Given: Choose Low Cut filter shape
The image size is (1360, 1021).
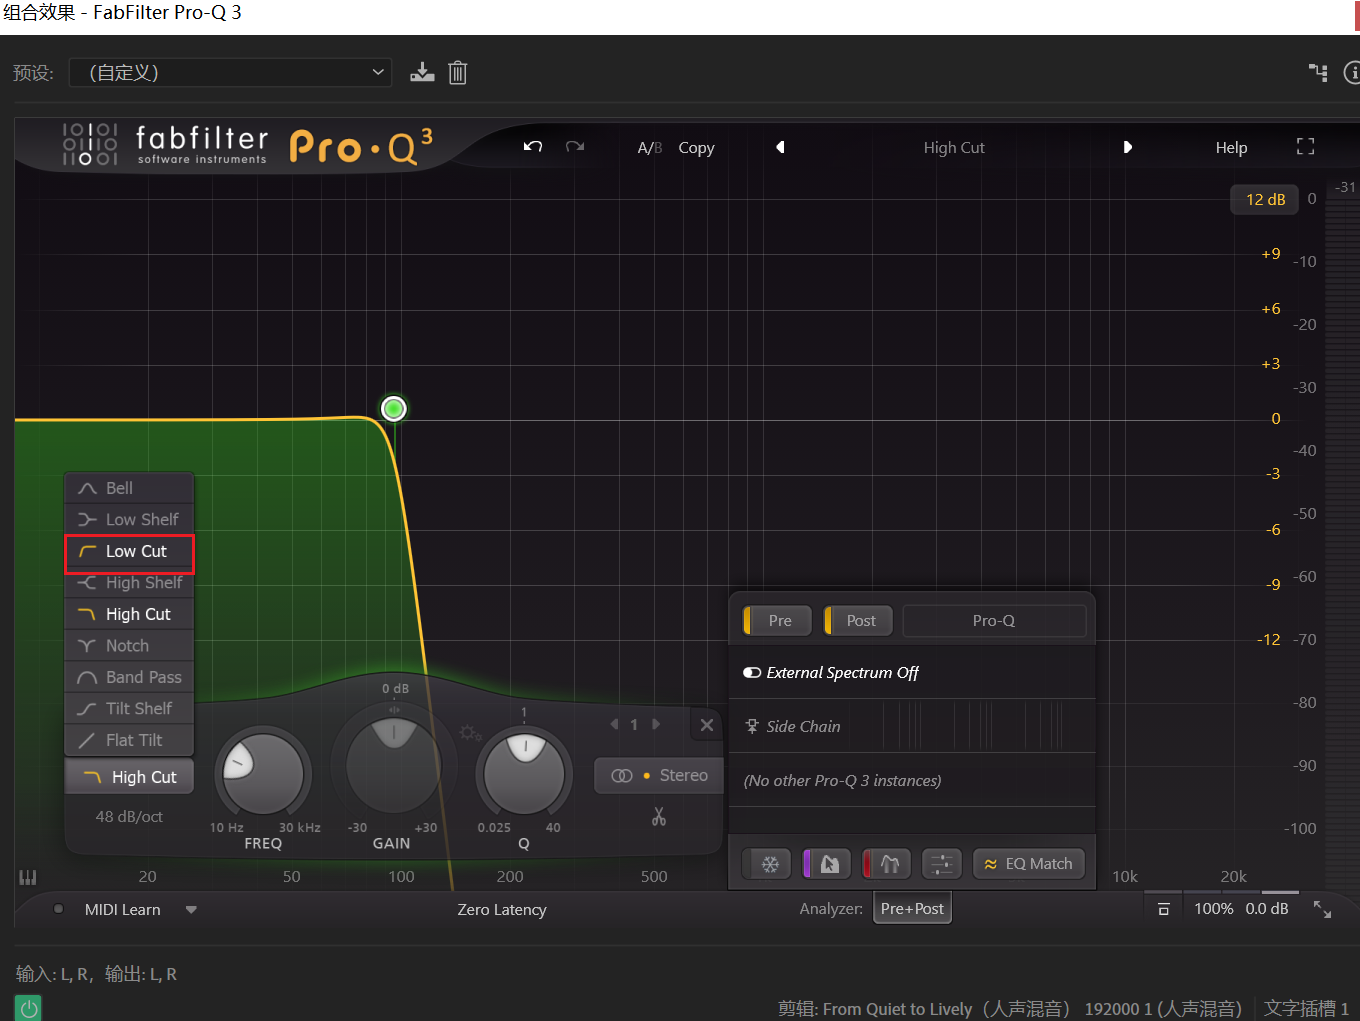Looking at the screenshot, I should click(129, 552).
